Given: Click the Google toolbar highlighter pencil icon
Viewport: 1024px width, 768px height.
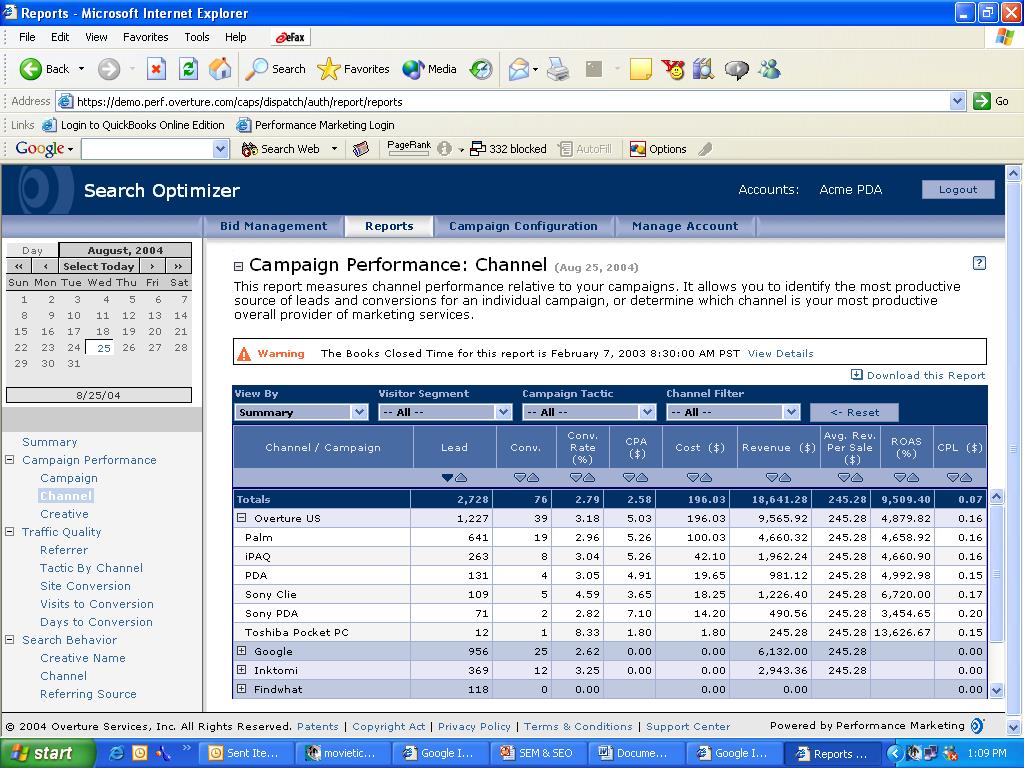Looking at the screenshot, I should [x=705, y=149].
